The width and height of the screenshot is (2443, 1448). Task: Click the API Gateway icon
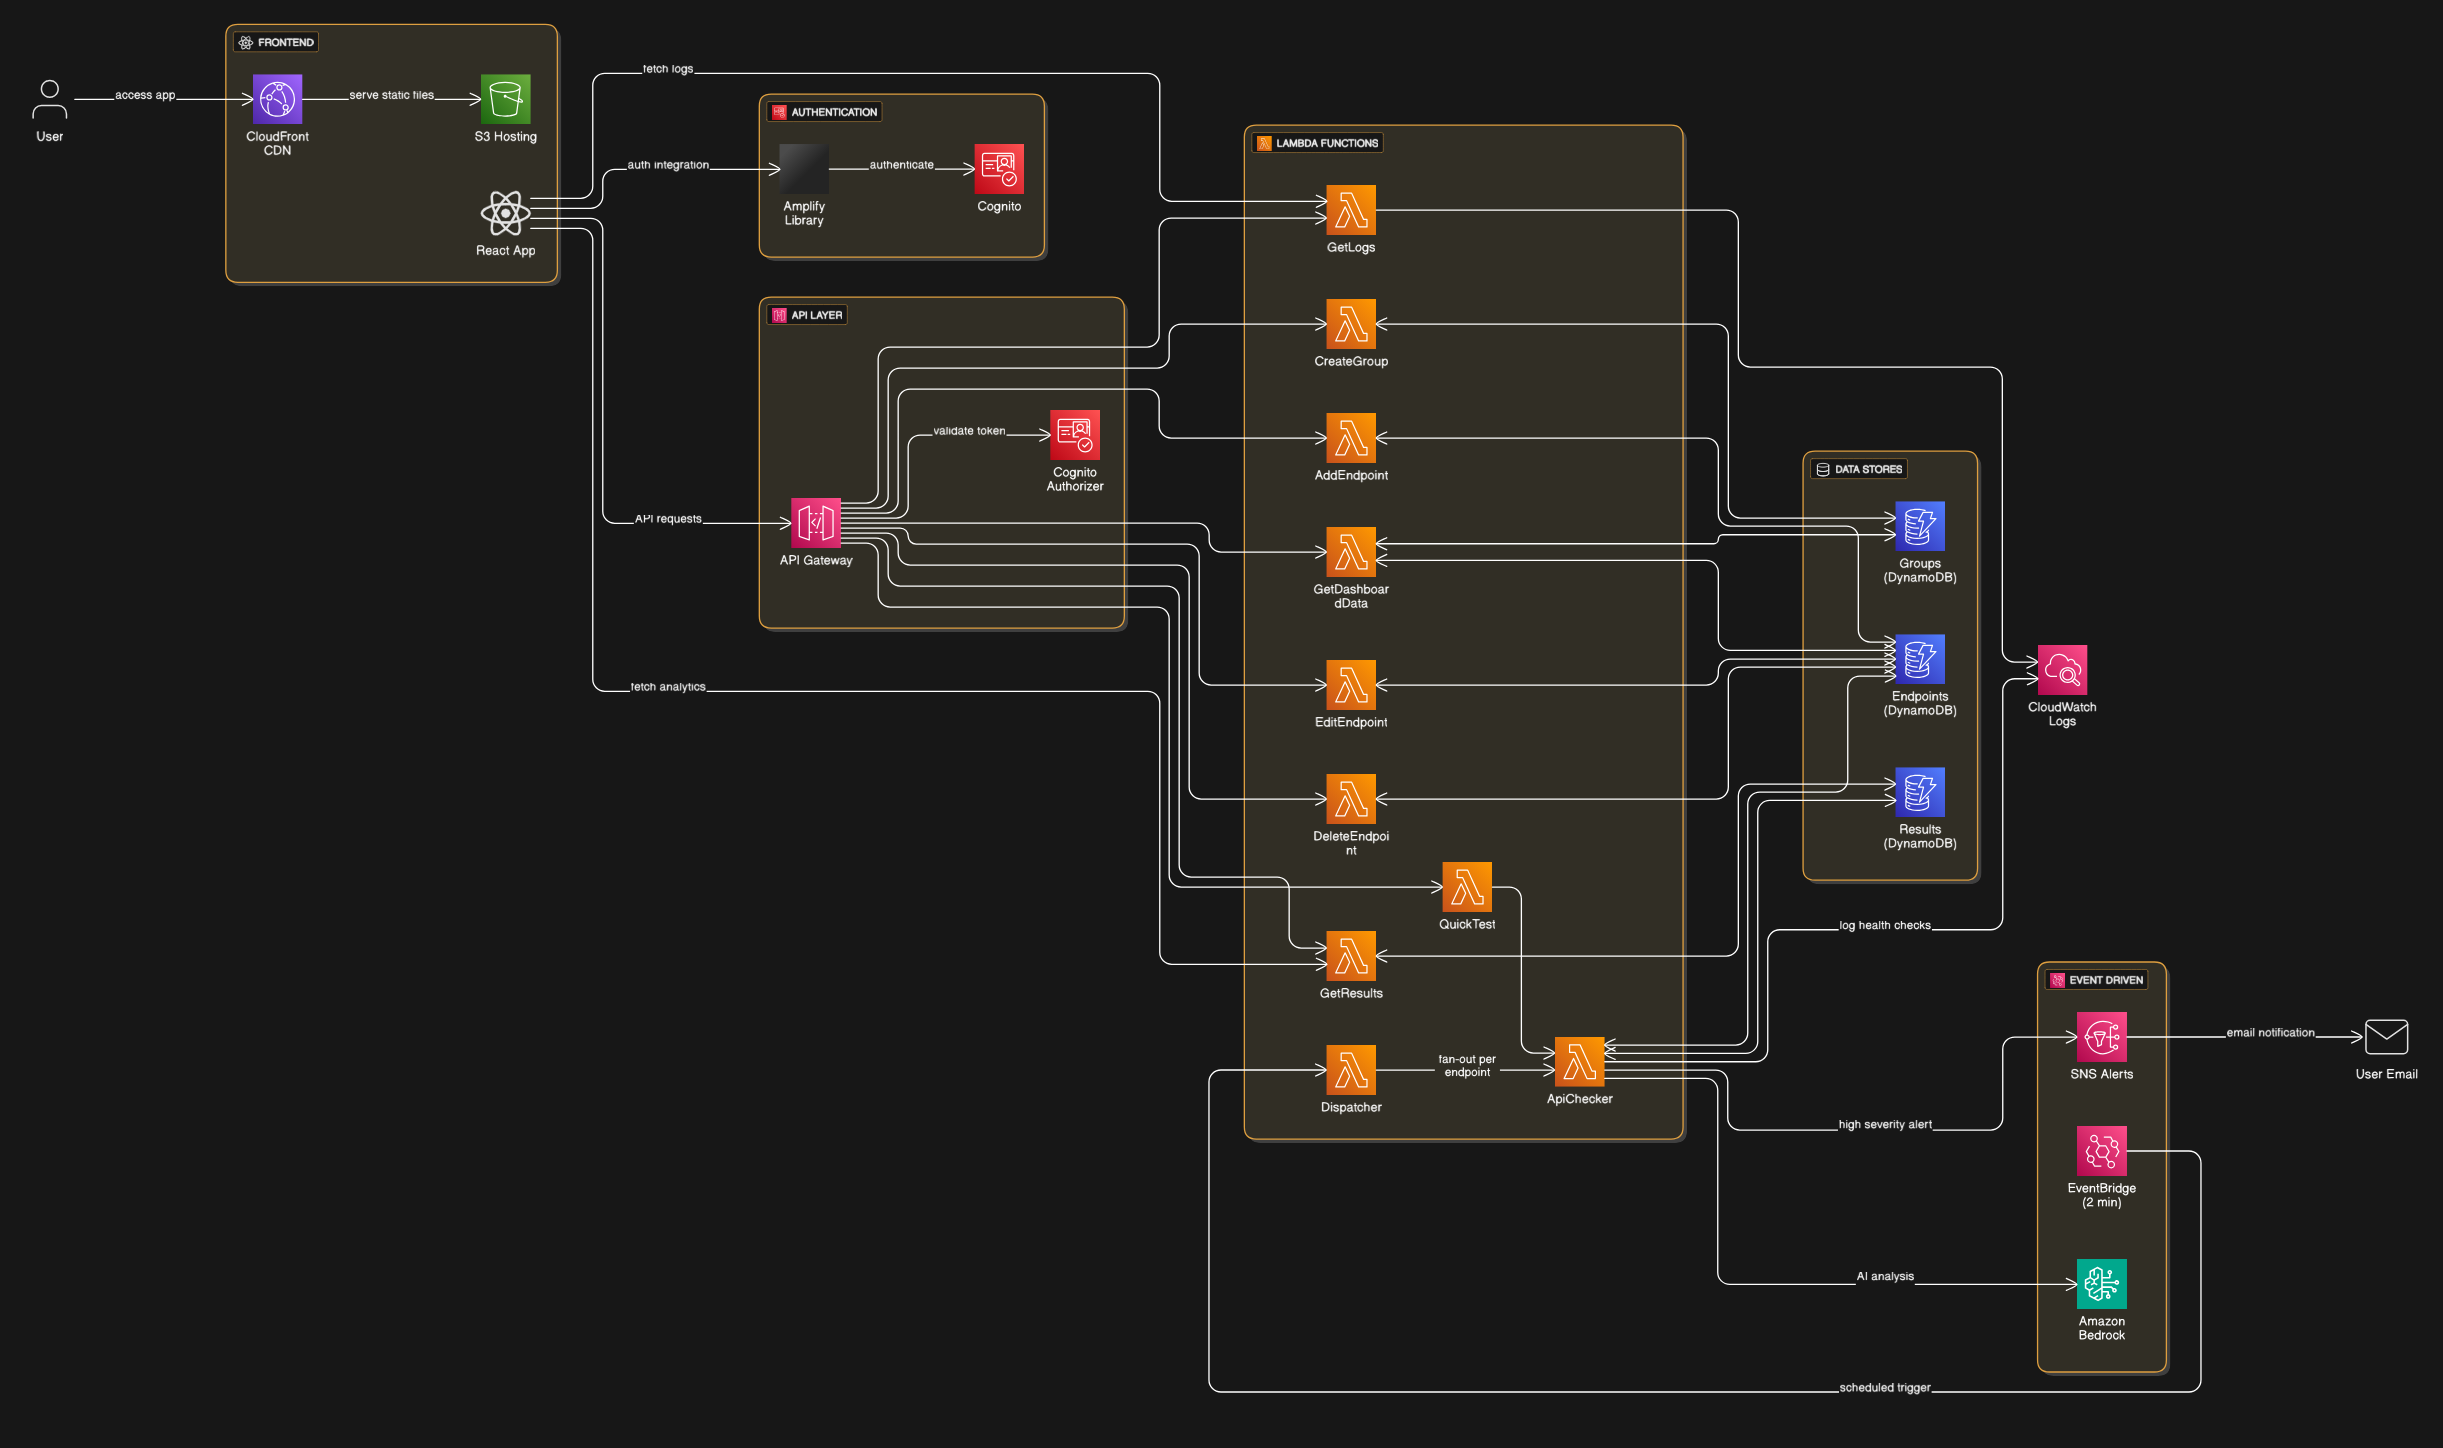point(816,523)
